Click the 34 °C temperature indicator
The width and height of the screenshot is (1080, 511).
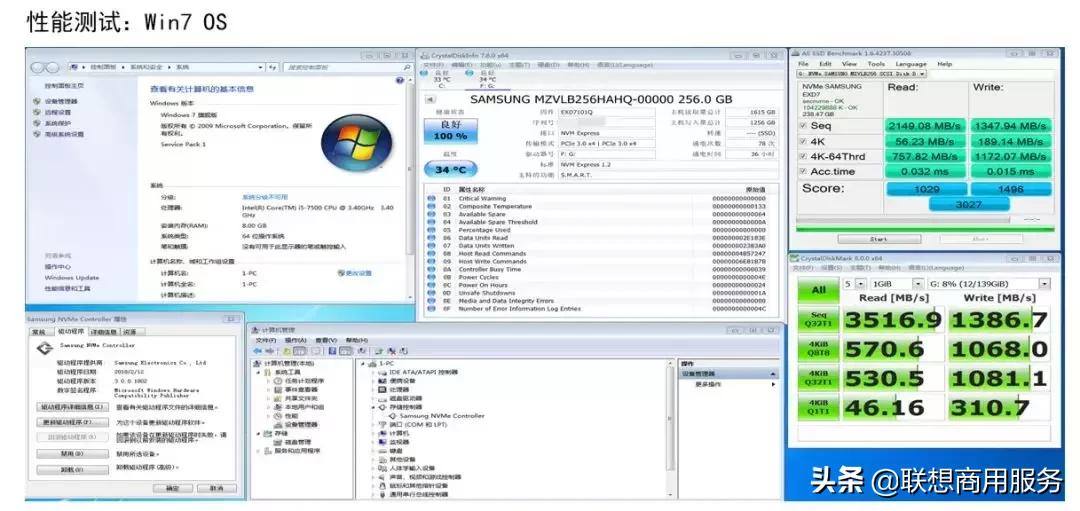coord(452,169)
